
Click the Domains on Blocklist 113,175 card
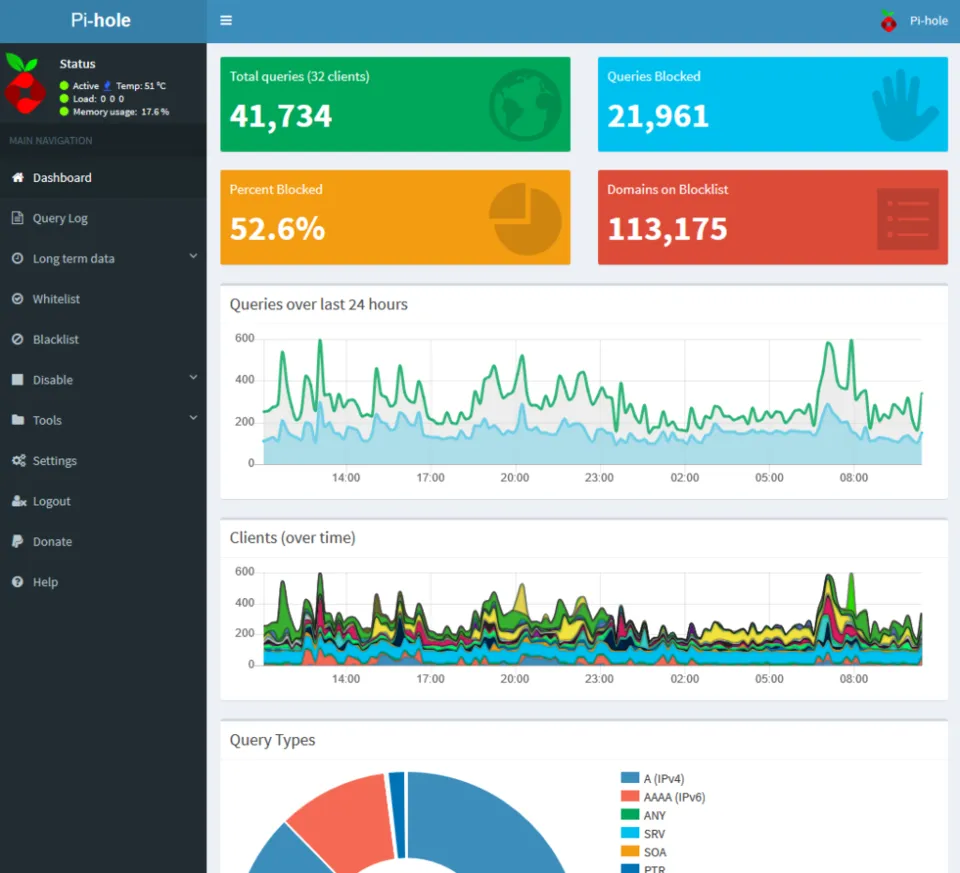pos(773,217)
